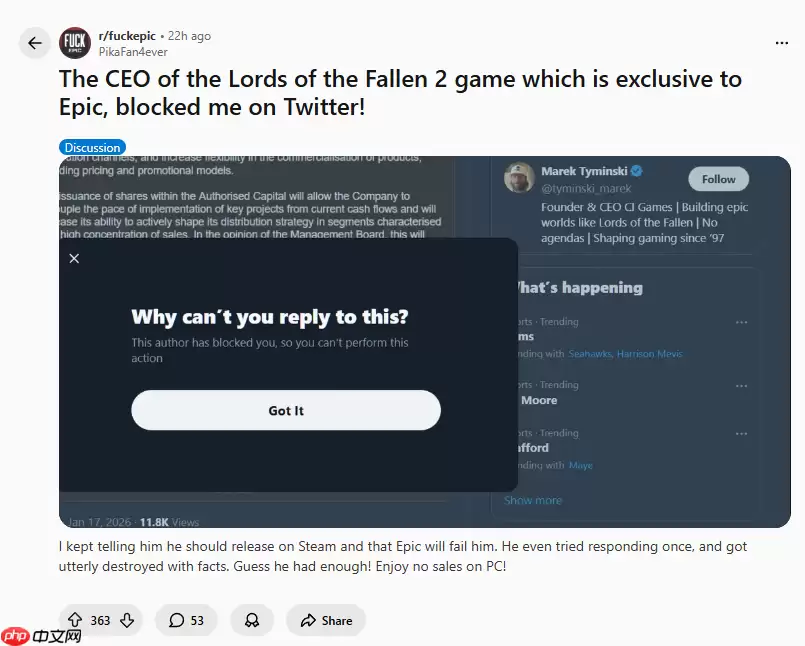Click the back arrow at top left

34,43
